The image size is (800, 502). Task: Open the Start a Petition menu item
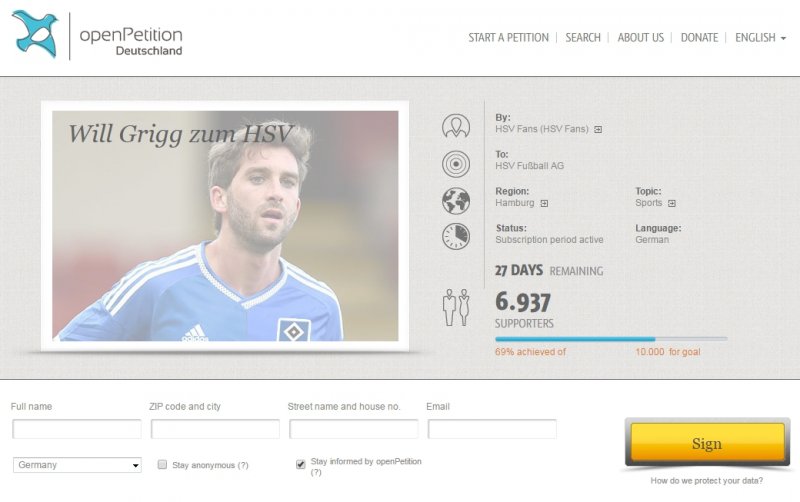509,38
